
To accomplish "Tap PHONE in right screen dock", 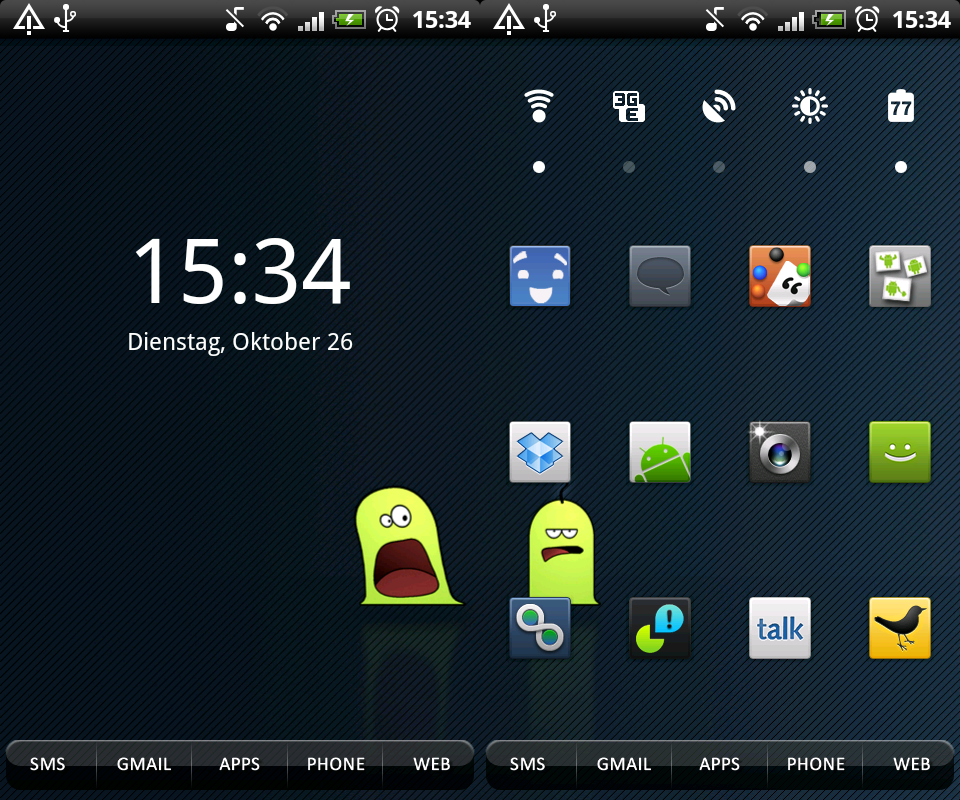I will click(x=816, y=764).
